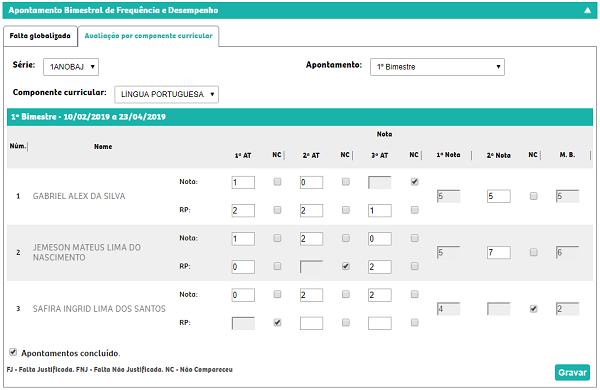Uncheck Safira's 1ª AT RP NC checkbox
600x390 pixels.
coord(277,323)
